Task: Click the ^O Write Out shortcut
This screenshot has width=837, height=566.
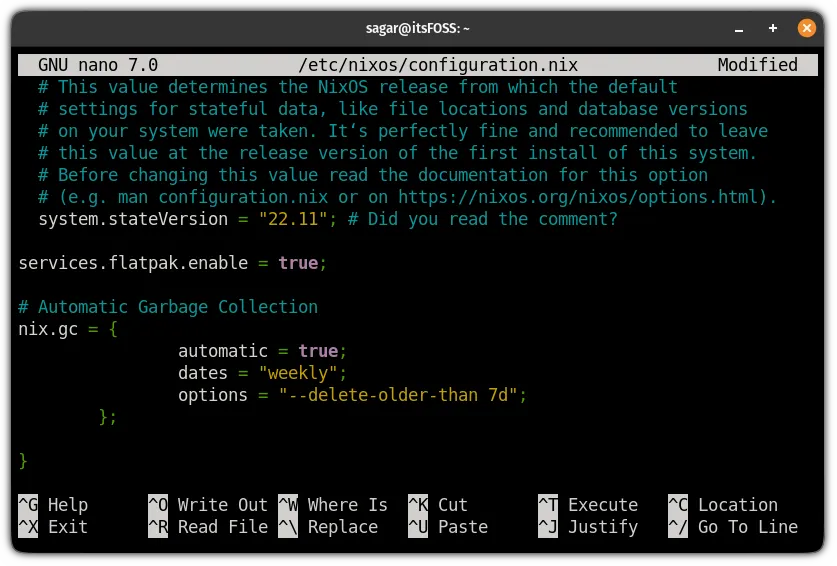Action: click(208, 505)
